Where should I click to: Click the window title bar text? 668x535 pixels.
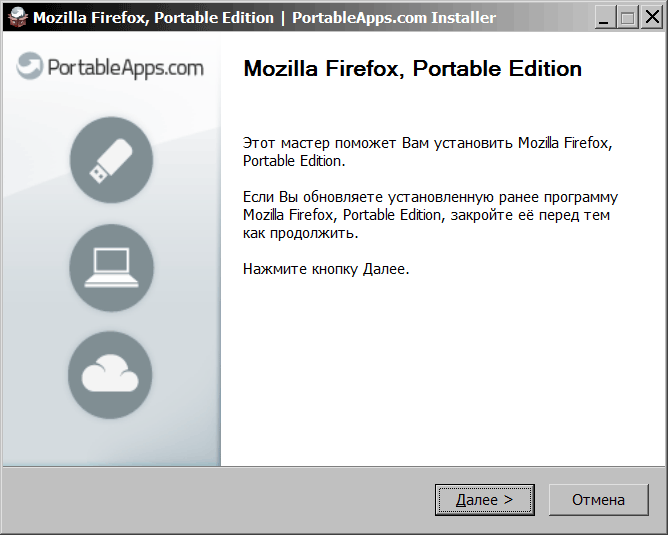[x=153, y=18]
